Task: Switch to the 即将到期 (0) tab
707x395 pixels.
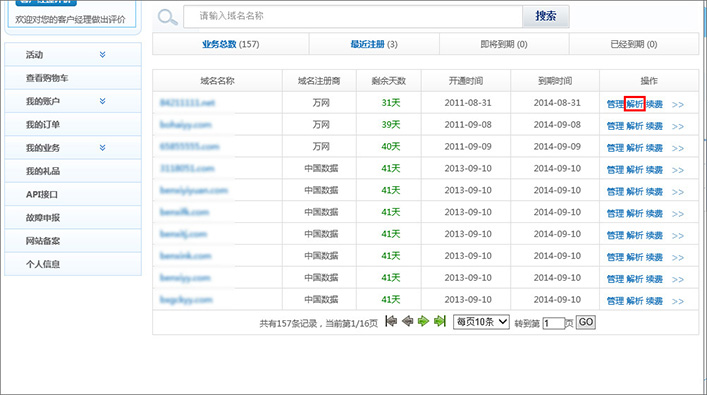Action: click(x=504, y=44)
